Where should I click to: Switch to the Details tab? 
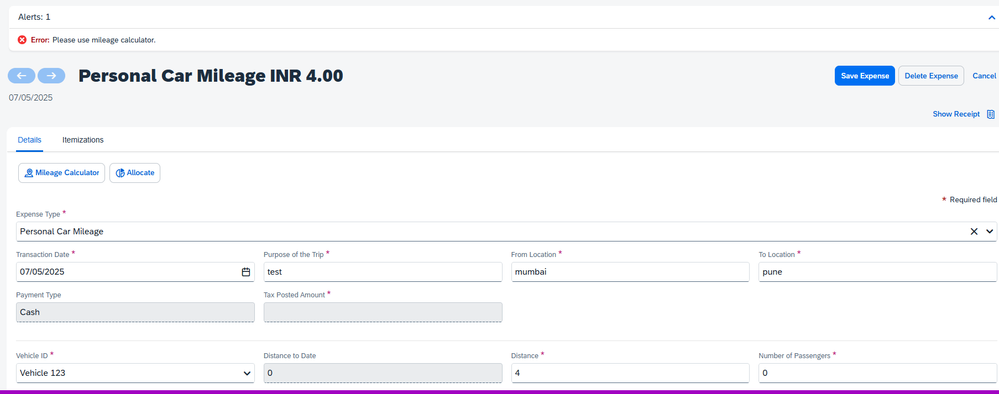(x=29, y=140)
